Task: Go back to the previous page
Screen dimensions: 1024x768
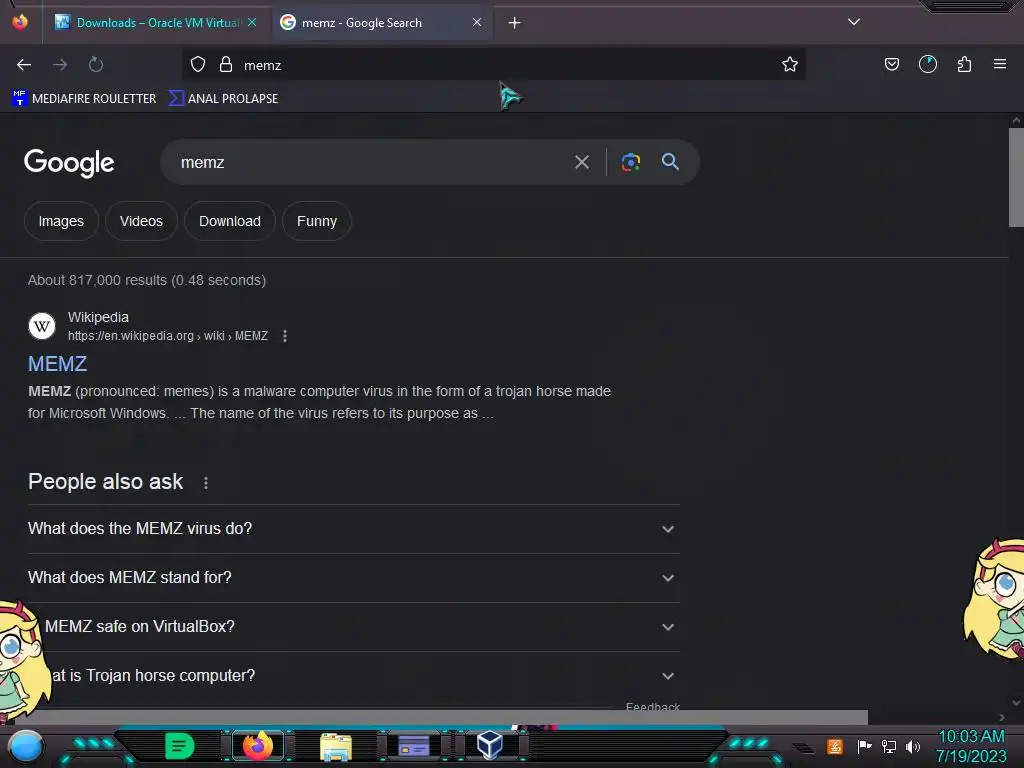Action: pyautogui.click(x=24, y=65)
